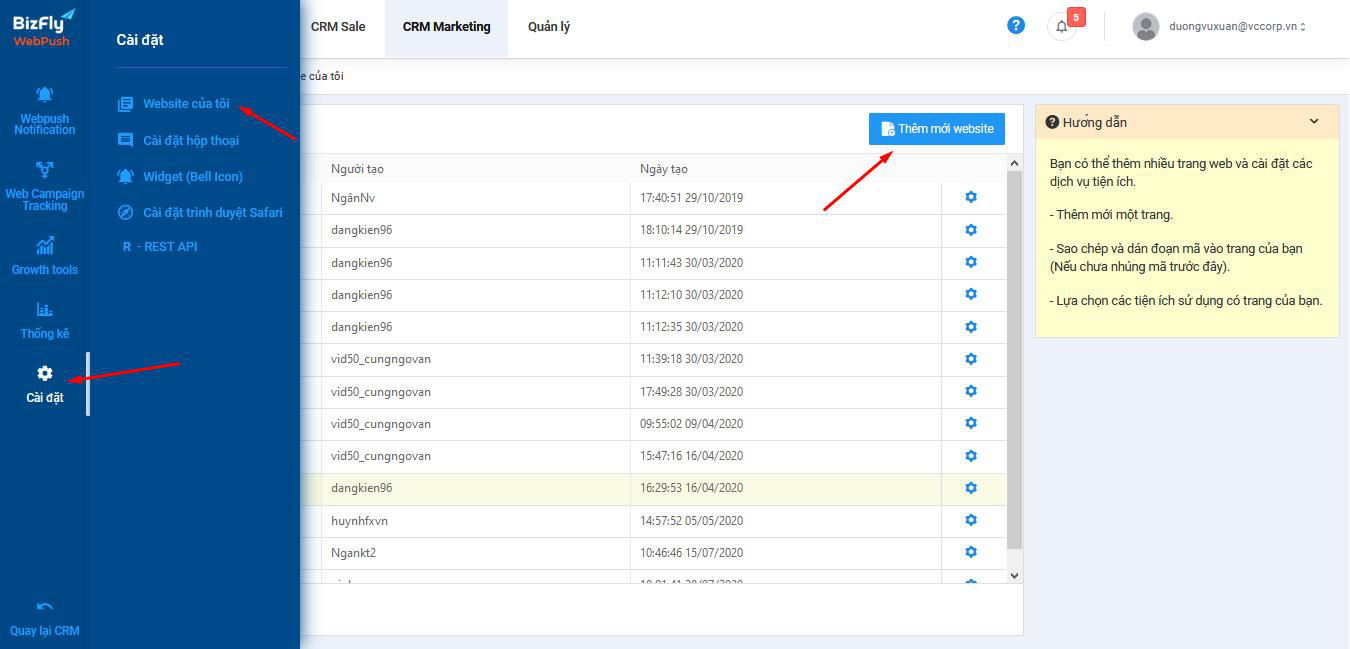Click the Thêm mới website button
Screen dimensions: 1350x649
pyautogui.click(x=937, y=129)
